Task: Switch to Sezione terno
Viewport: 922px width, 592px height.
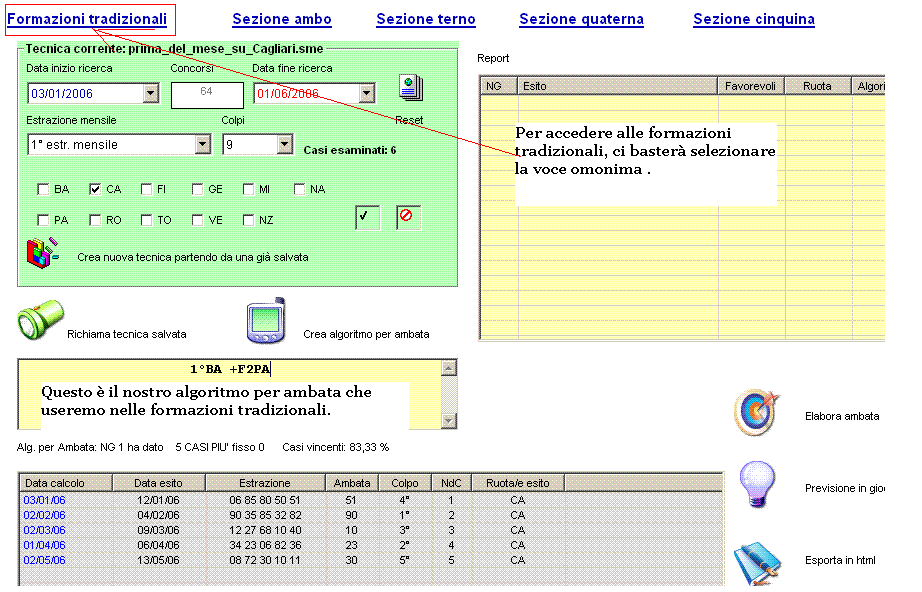Action: click(x=426, y=19)
